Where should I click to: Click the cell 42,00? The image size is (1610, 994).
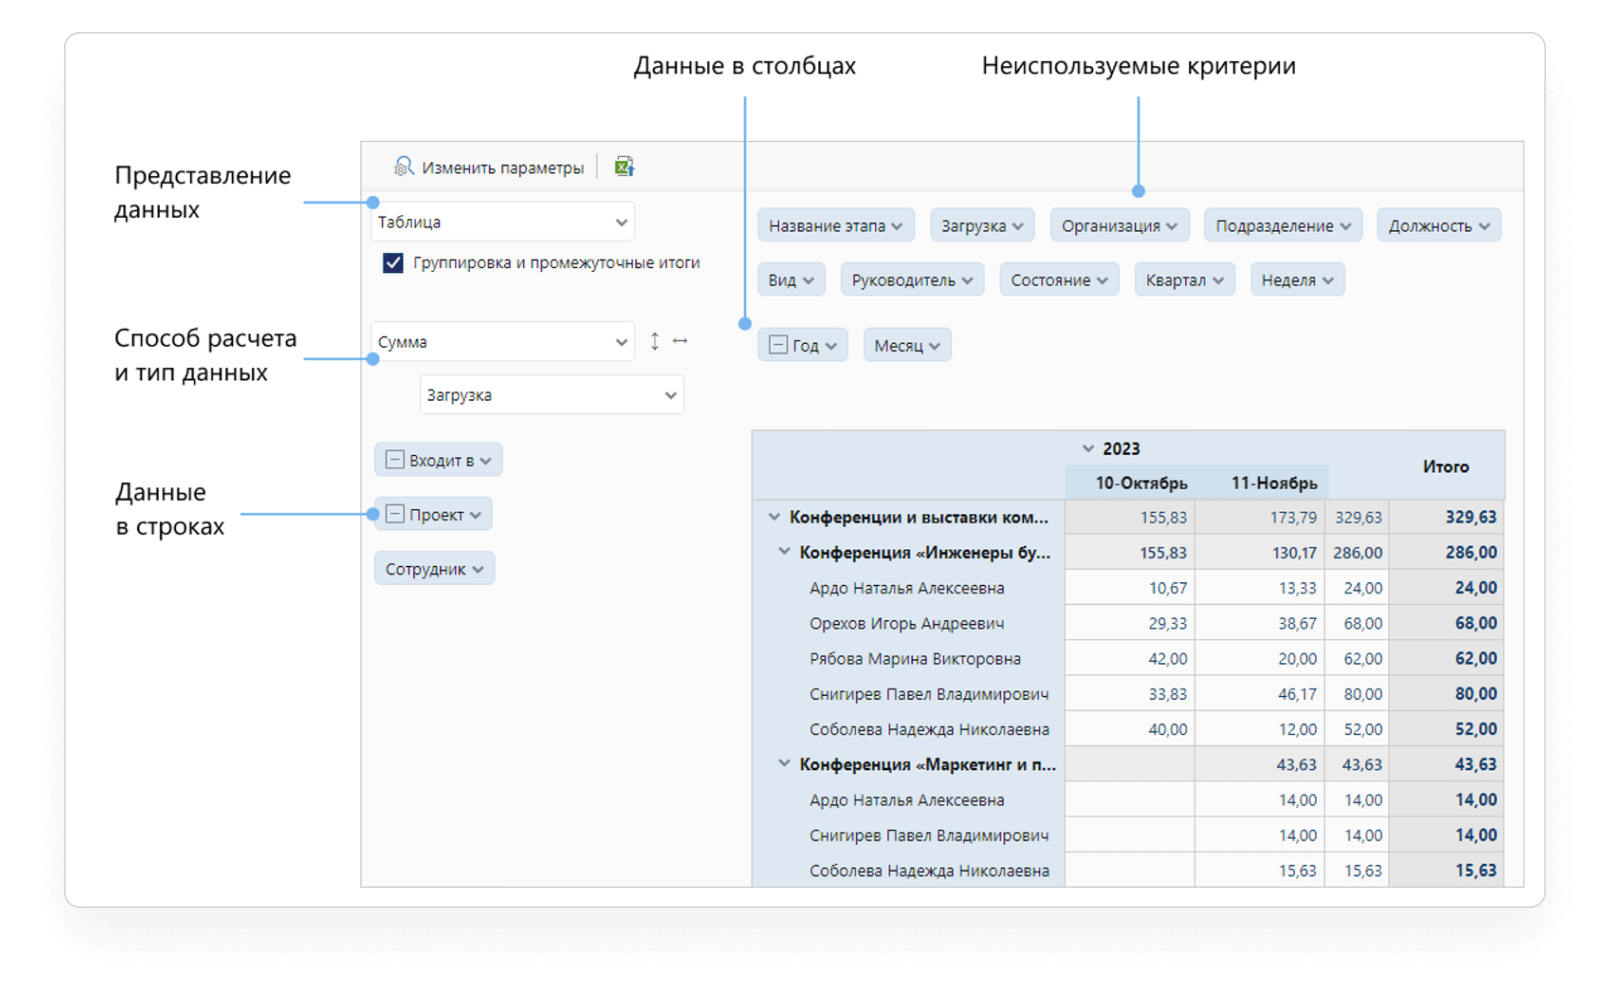coord(1130,658)
